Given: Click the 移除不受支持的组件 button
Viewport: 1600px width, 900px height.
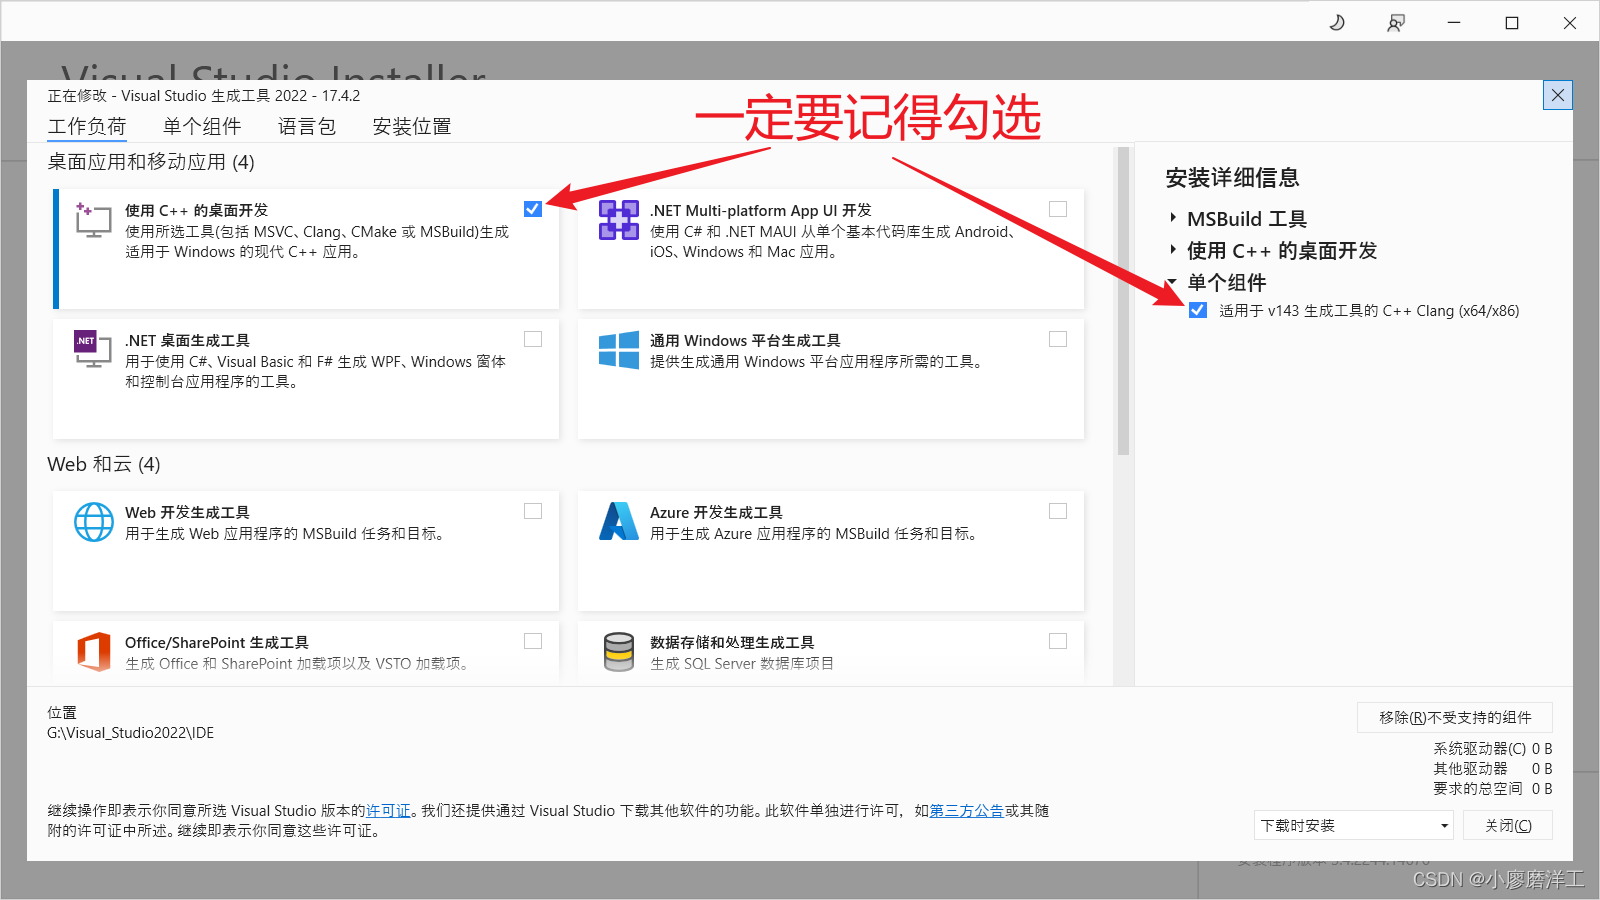Looking at the screenshot, I should click(1455, 717).
